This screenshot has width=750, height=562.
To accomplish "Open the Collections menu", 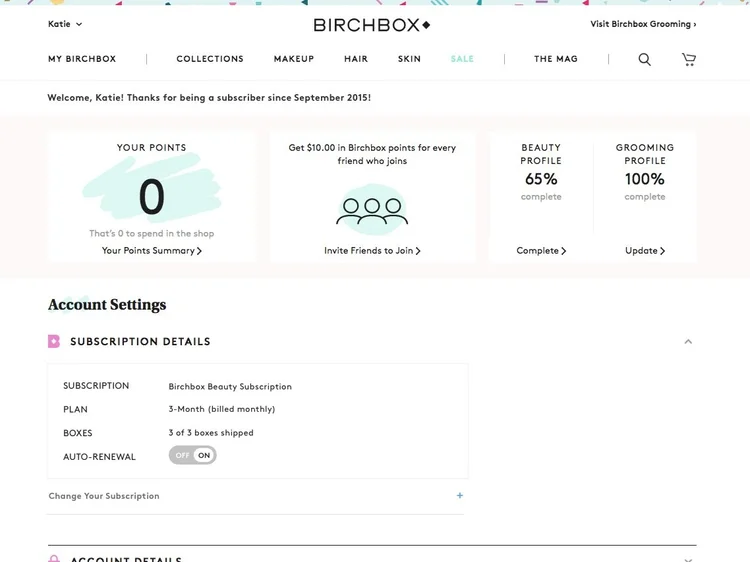I will [x=210, y=59].
